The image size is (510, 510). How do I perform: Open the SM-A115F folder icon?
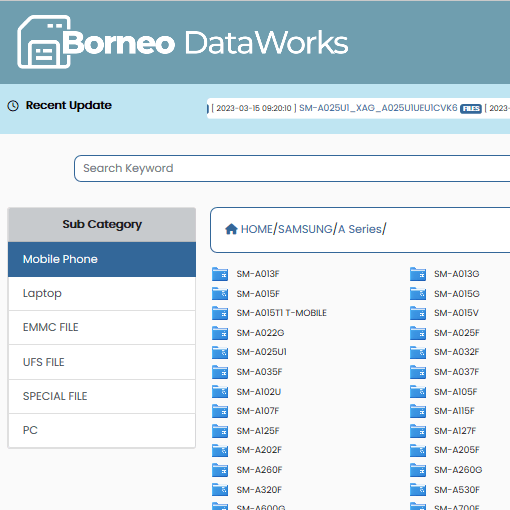pyautogui.click(x=418, y=411)
